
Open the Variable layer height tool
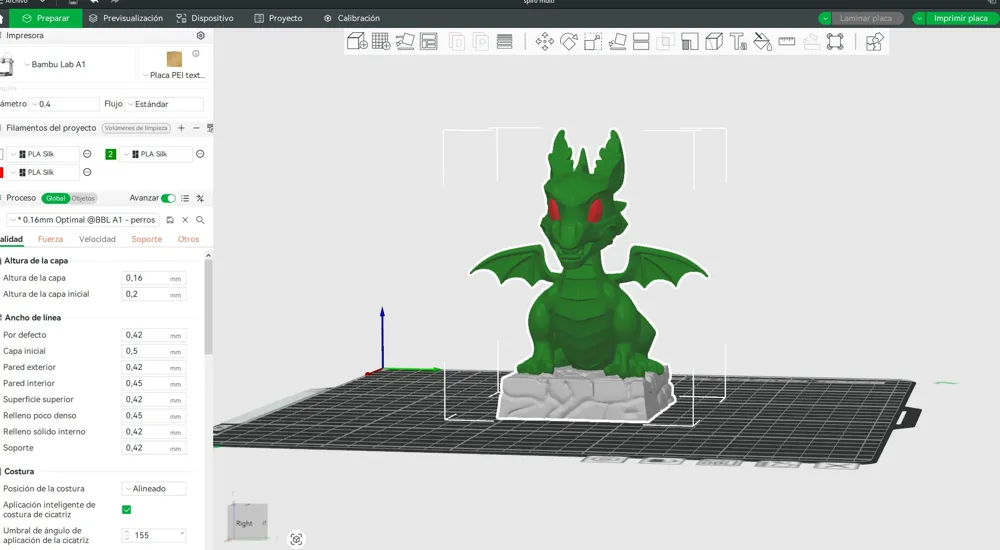[x=504, y=42]
